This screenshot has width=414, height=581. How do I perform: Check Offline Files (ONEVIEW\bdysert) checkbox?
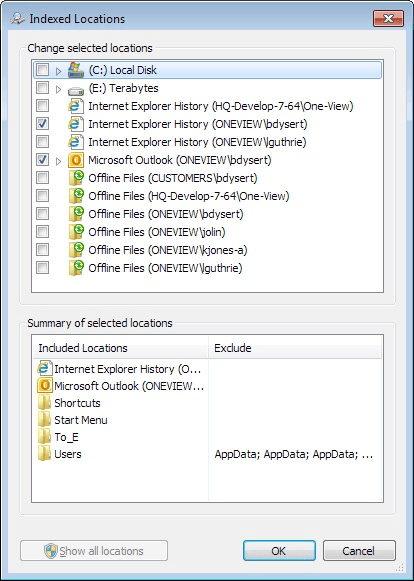pyautogui.click(x=42, y=213)
